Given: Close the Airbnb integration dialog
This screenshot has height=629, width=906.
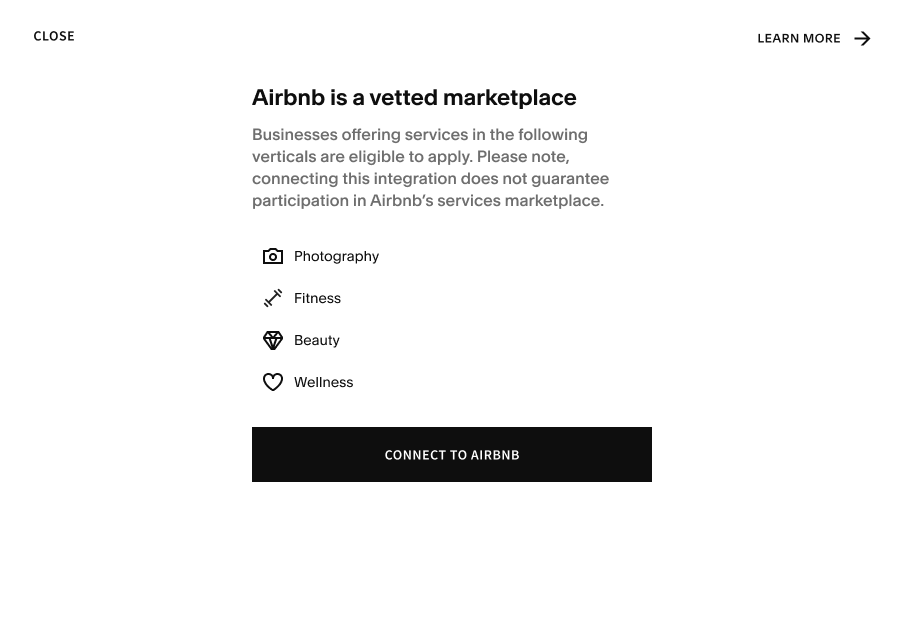Looking at the screenshot, I should (x=54, y=36).
